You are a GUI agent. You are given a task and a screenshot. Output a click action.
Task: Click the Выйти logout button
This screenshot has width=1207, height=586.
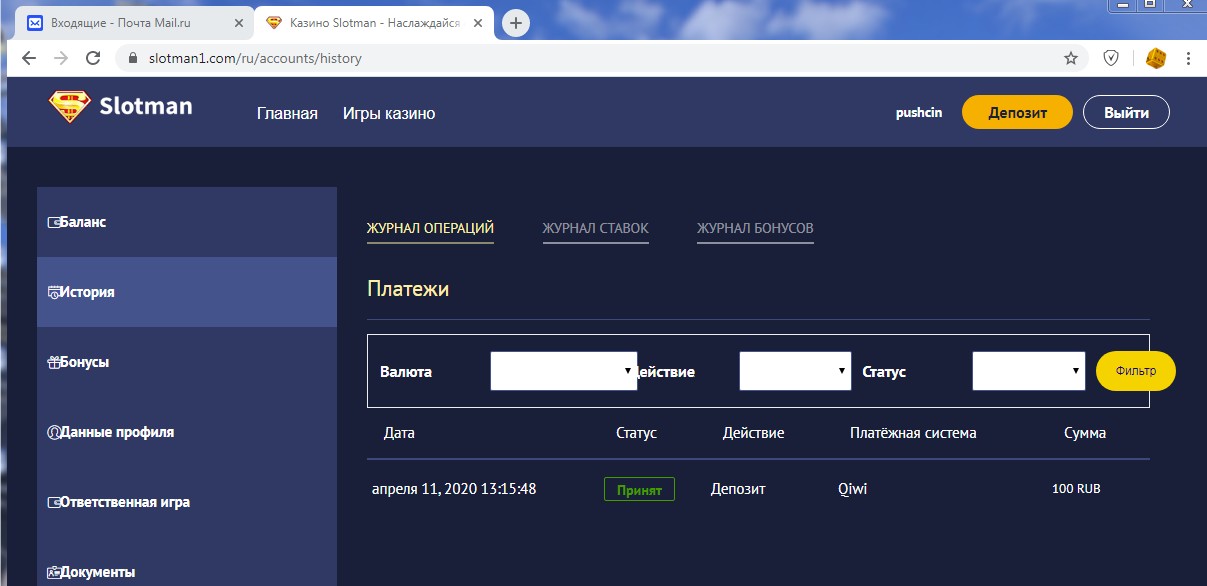click(1126, 113)
